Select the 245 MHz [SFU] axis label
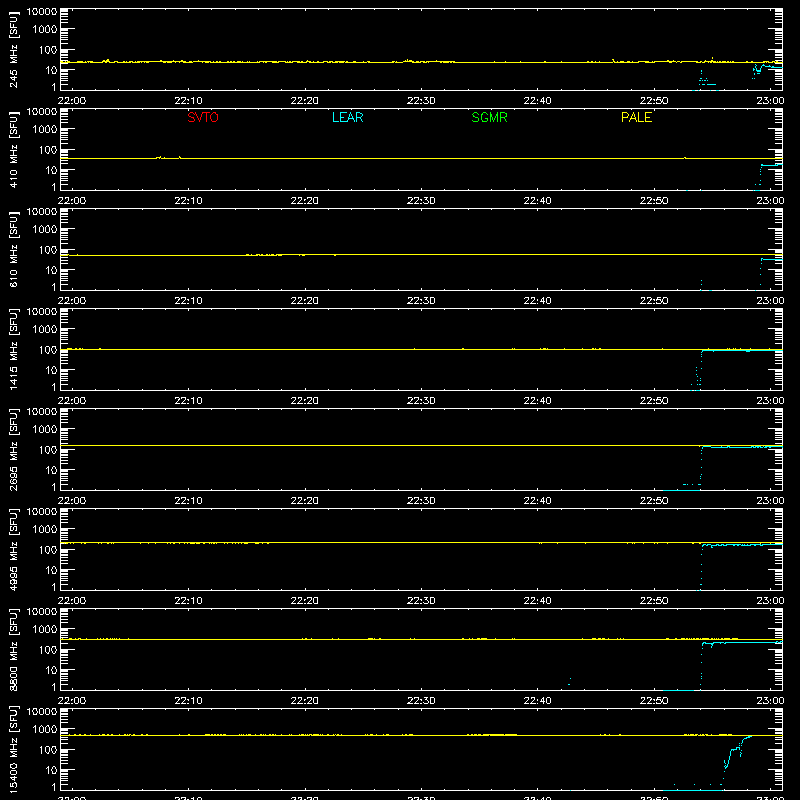The width and height of the screenshot is (800, 800). [x=14, y=50]
